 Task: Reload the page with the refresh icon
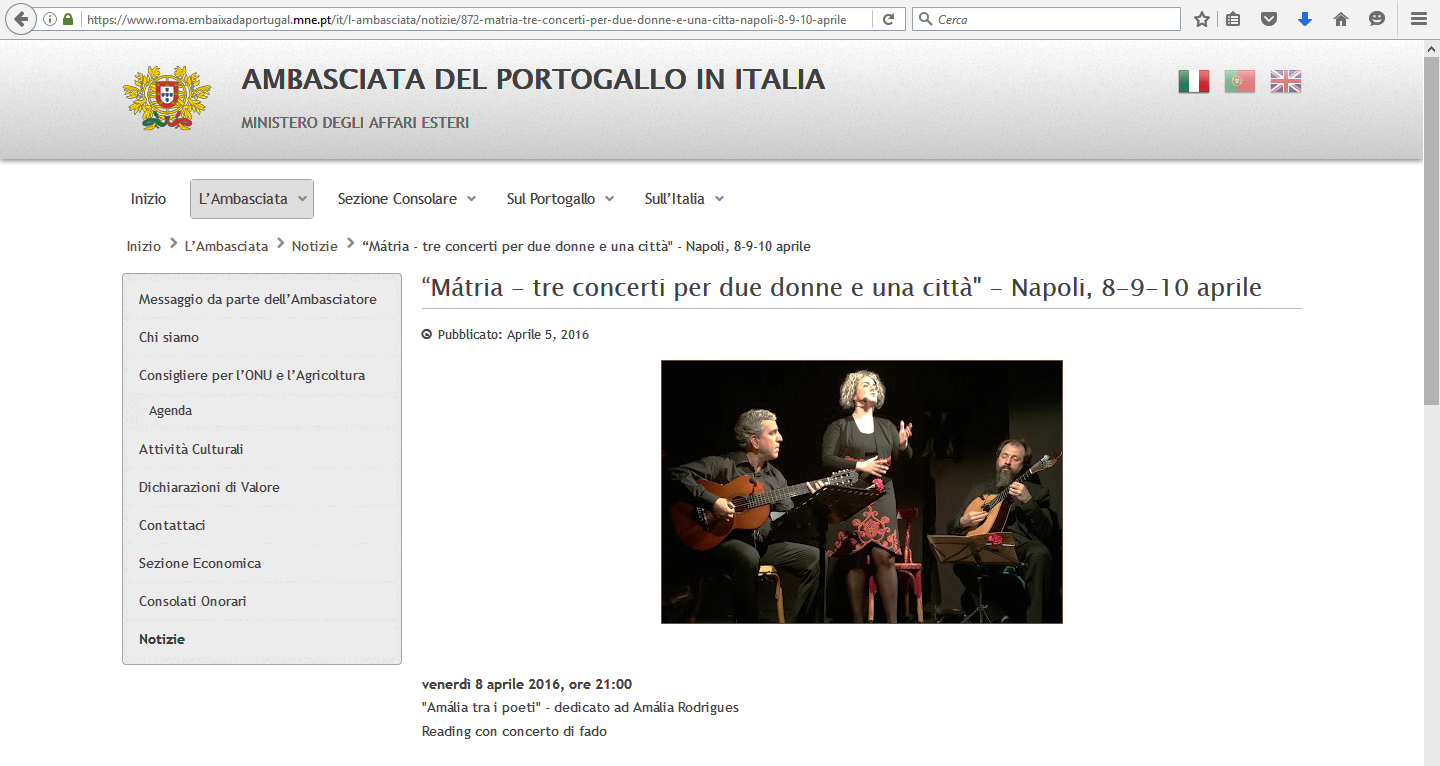[x=888, y=19]
